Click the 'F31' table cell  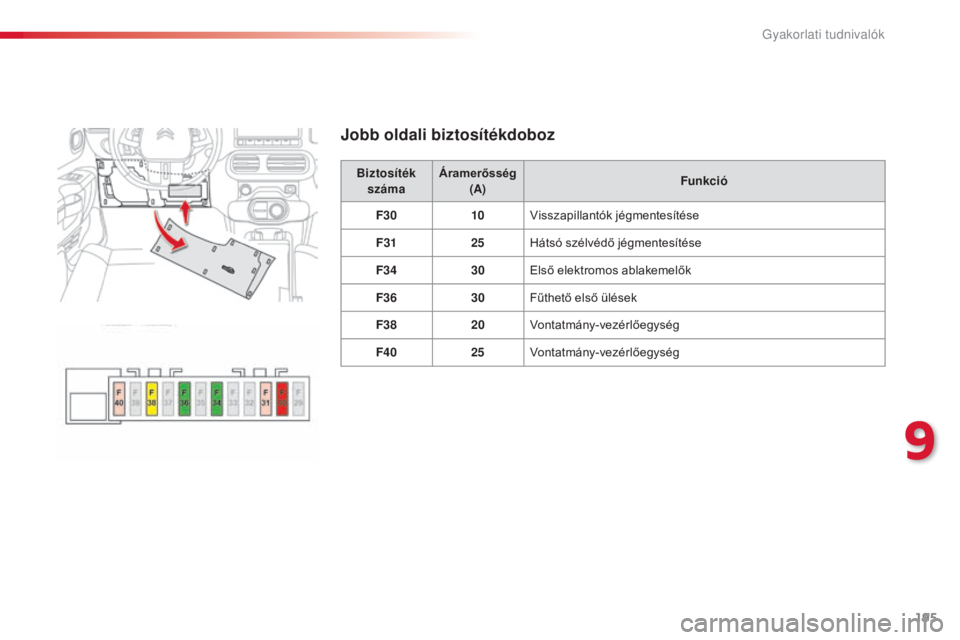(386, 243)
